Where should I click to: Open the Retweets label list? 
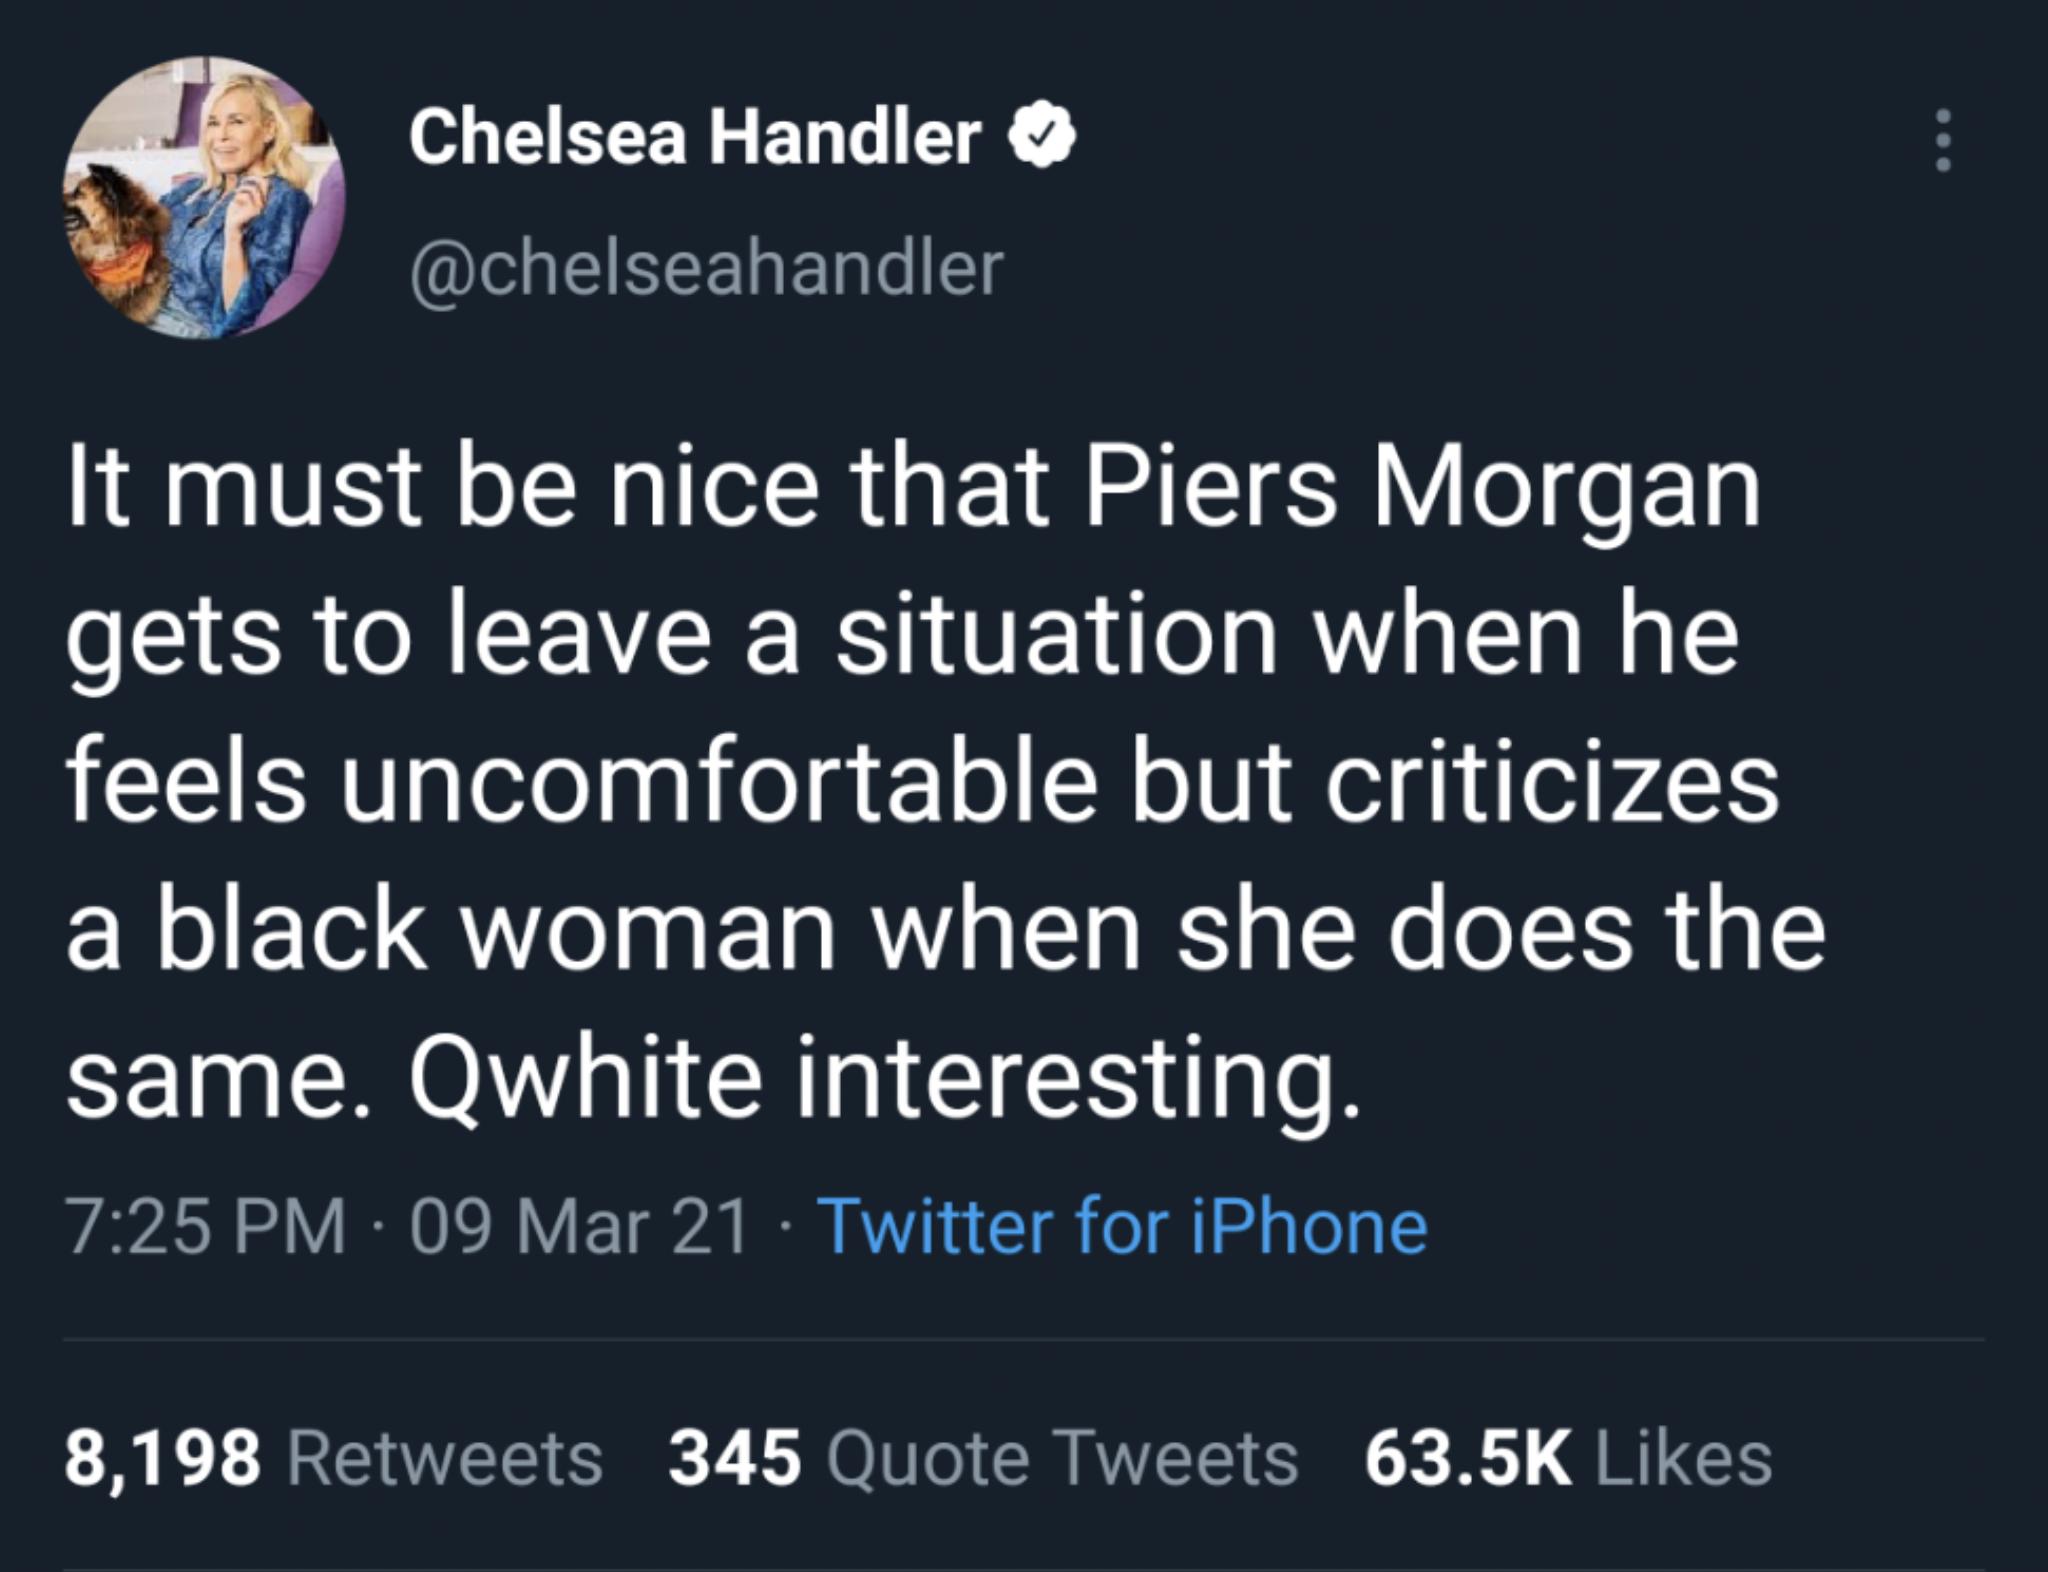pos(445,1458)
